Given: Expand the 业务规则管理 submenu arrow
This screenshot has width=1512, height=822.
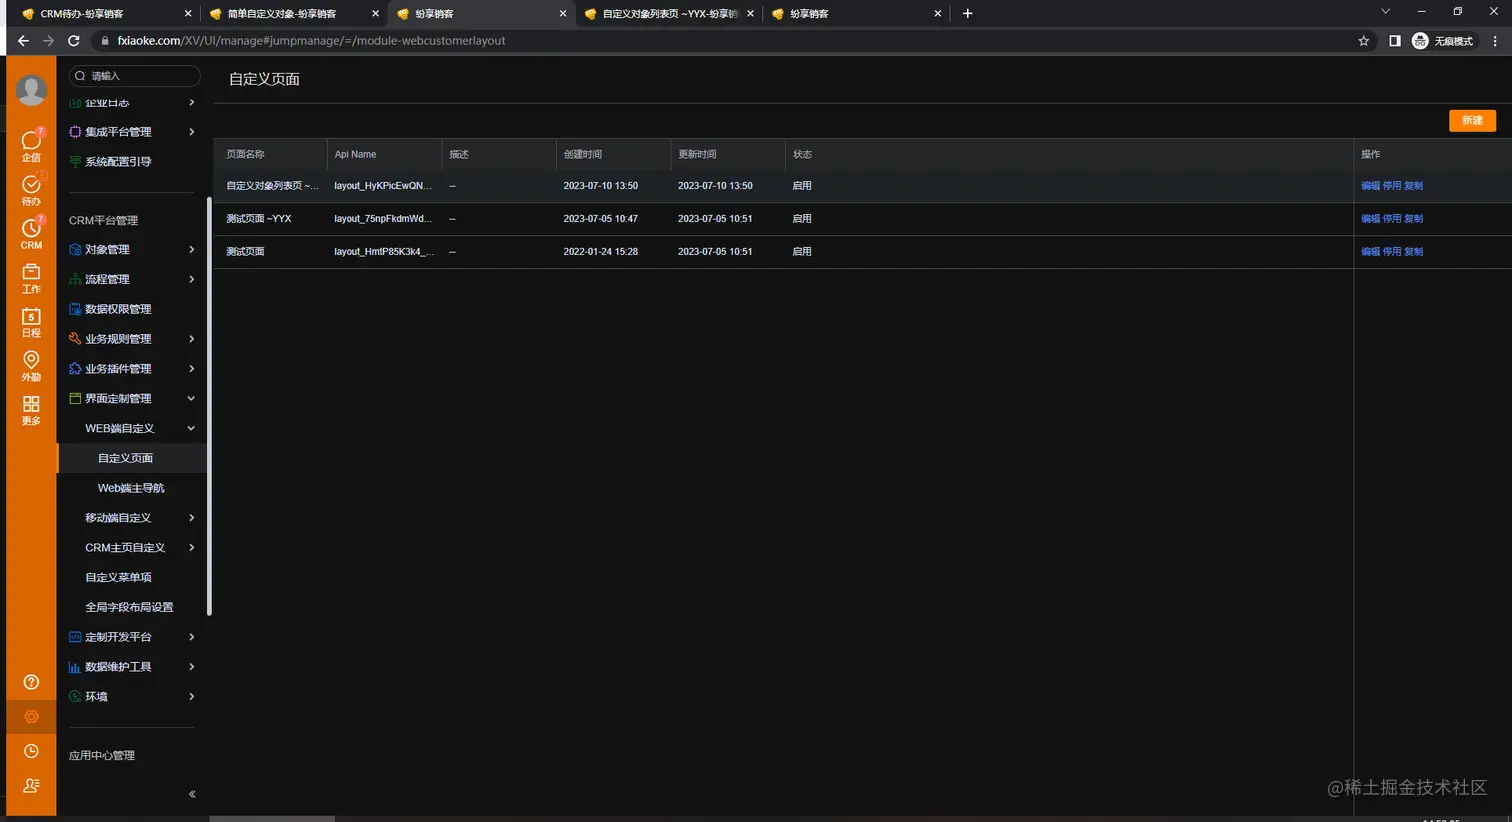Looking at the screenshot, I should (192, 339).
